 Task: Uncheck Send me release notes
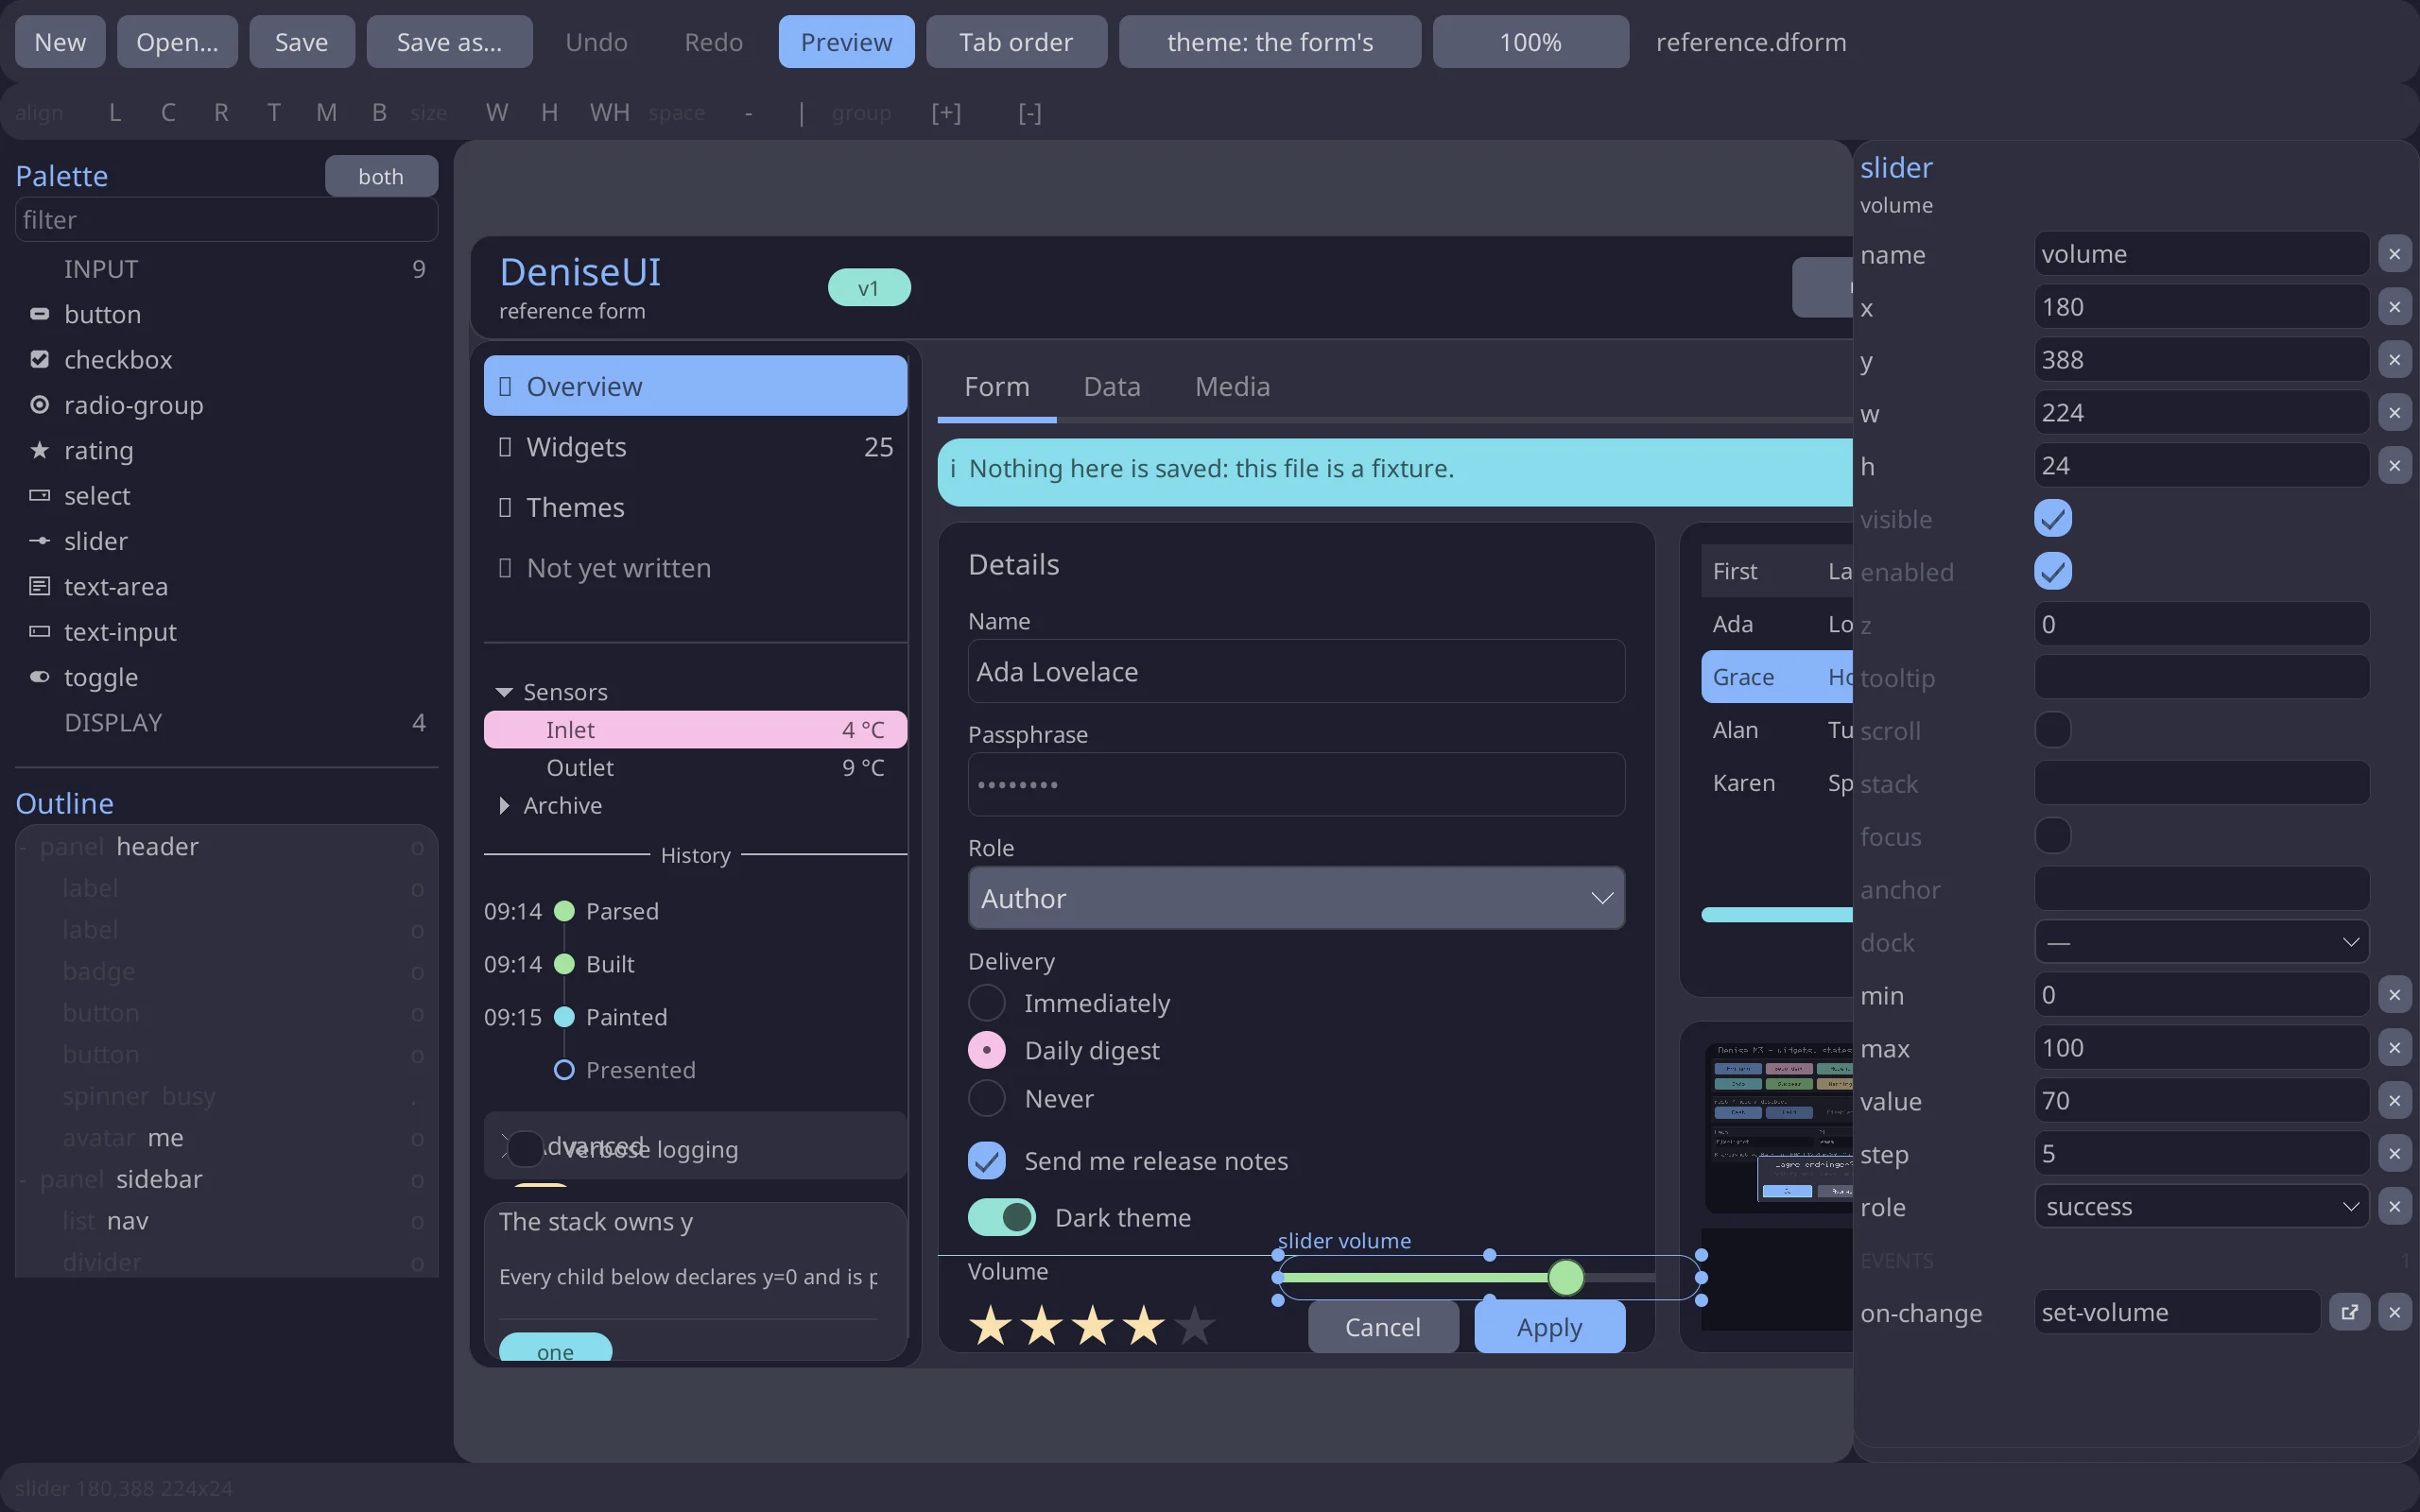pyautogui.click(x=987, y=1161)
